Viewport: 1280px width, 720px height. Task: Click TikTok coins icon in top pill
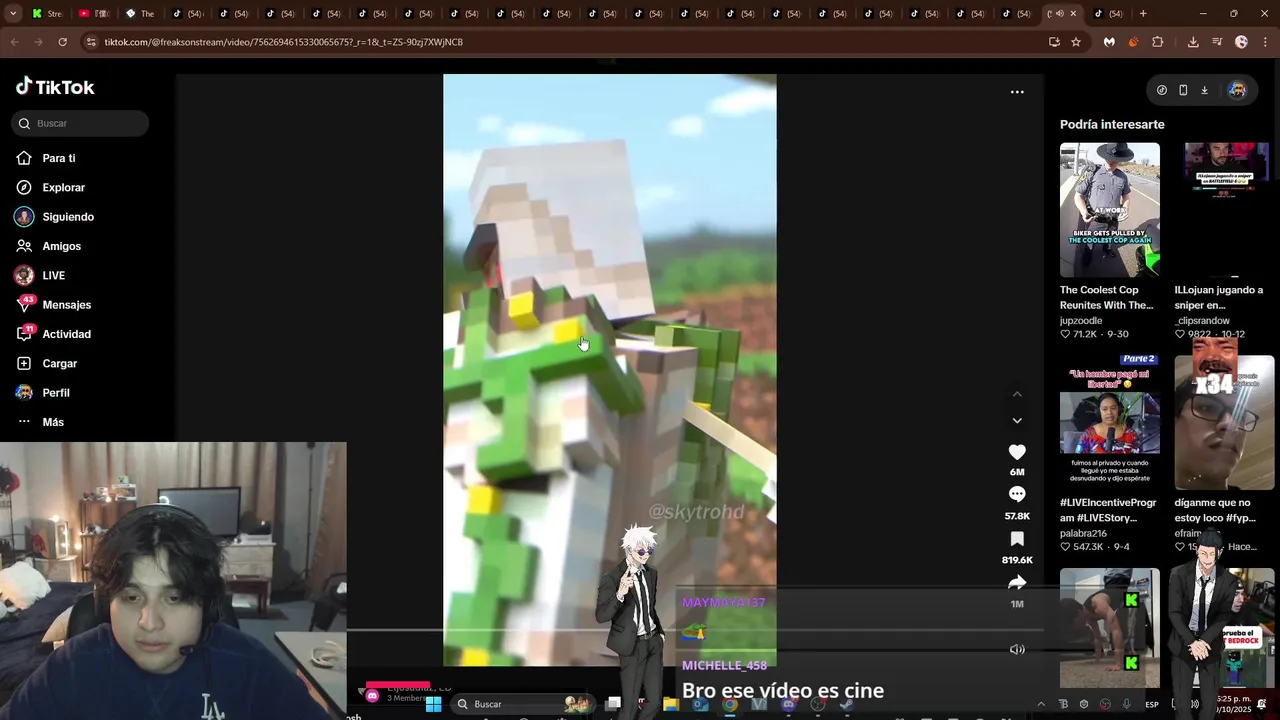[1162, 90]
